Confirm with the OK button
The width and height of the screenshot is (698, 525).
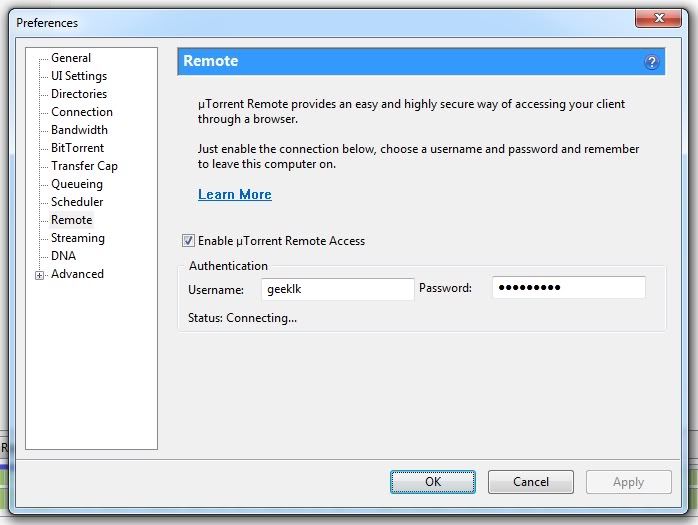[x=433, y=482]
